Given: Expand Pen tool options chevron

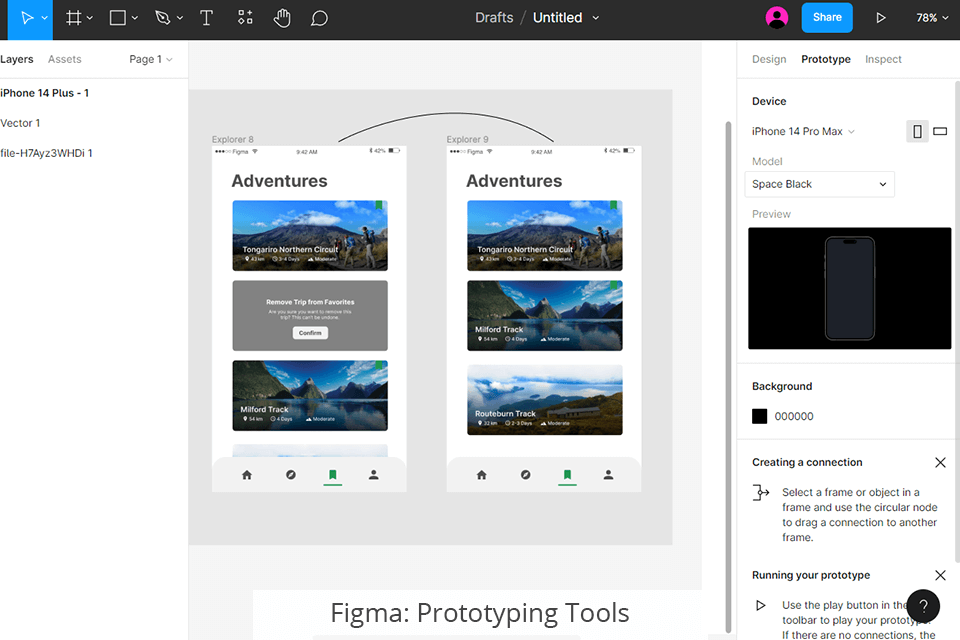Looking at the screenshot, I should tap(180, 18).
